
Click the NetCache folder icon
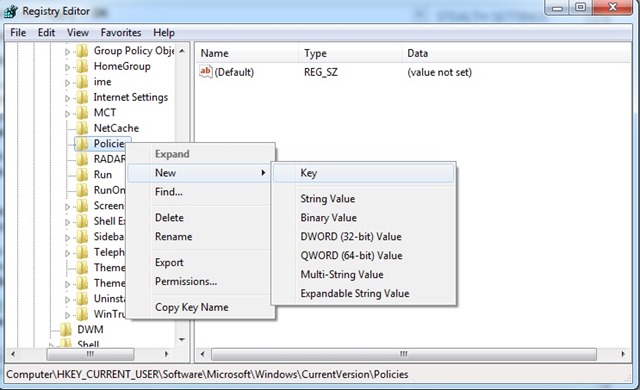(82, 129)
